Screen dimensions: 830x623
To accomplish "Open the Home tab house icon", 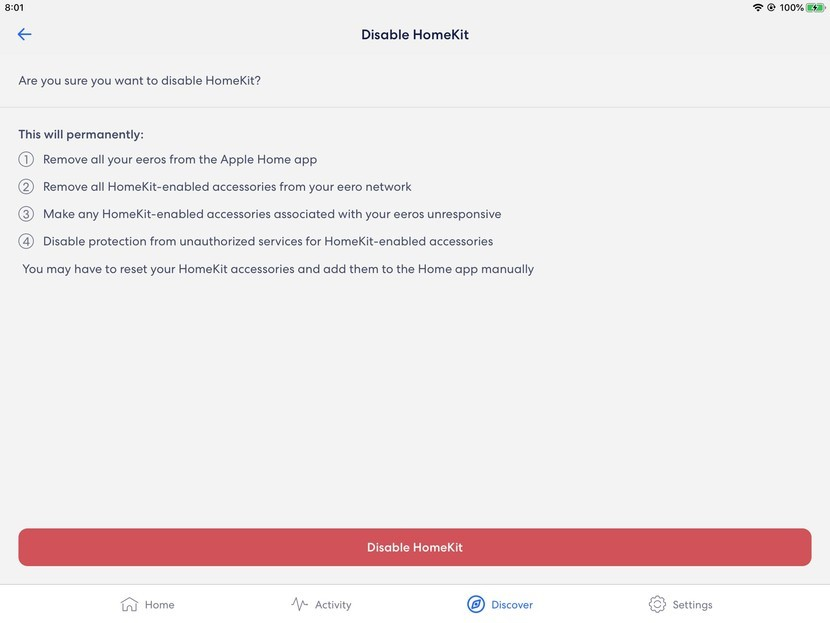I will (x=128, y=604).
